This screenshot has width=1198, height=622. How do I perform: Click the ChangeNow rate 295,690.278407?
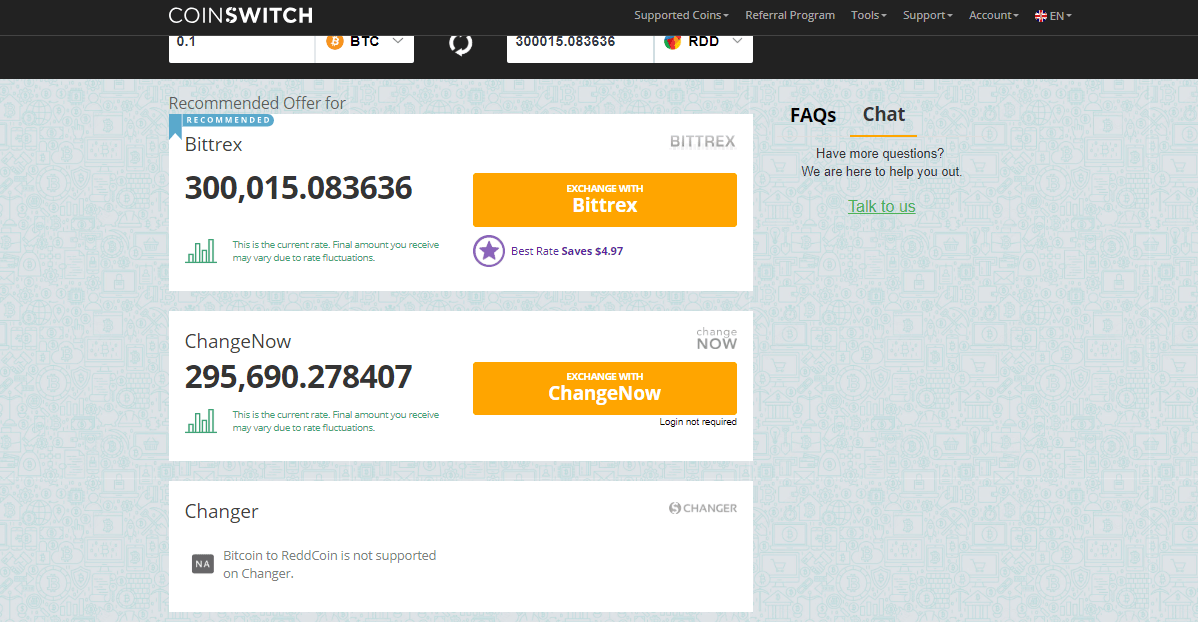click(299, 377)
